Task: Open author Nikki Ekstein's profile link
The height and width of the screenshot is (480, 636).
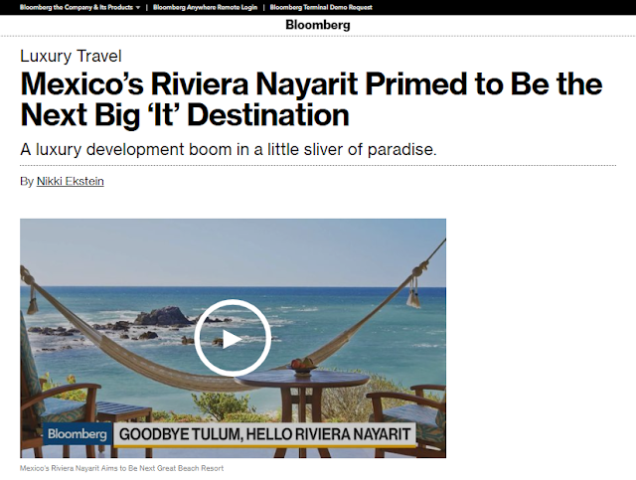Action: (x=70, y=181)
